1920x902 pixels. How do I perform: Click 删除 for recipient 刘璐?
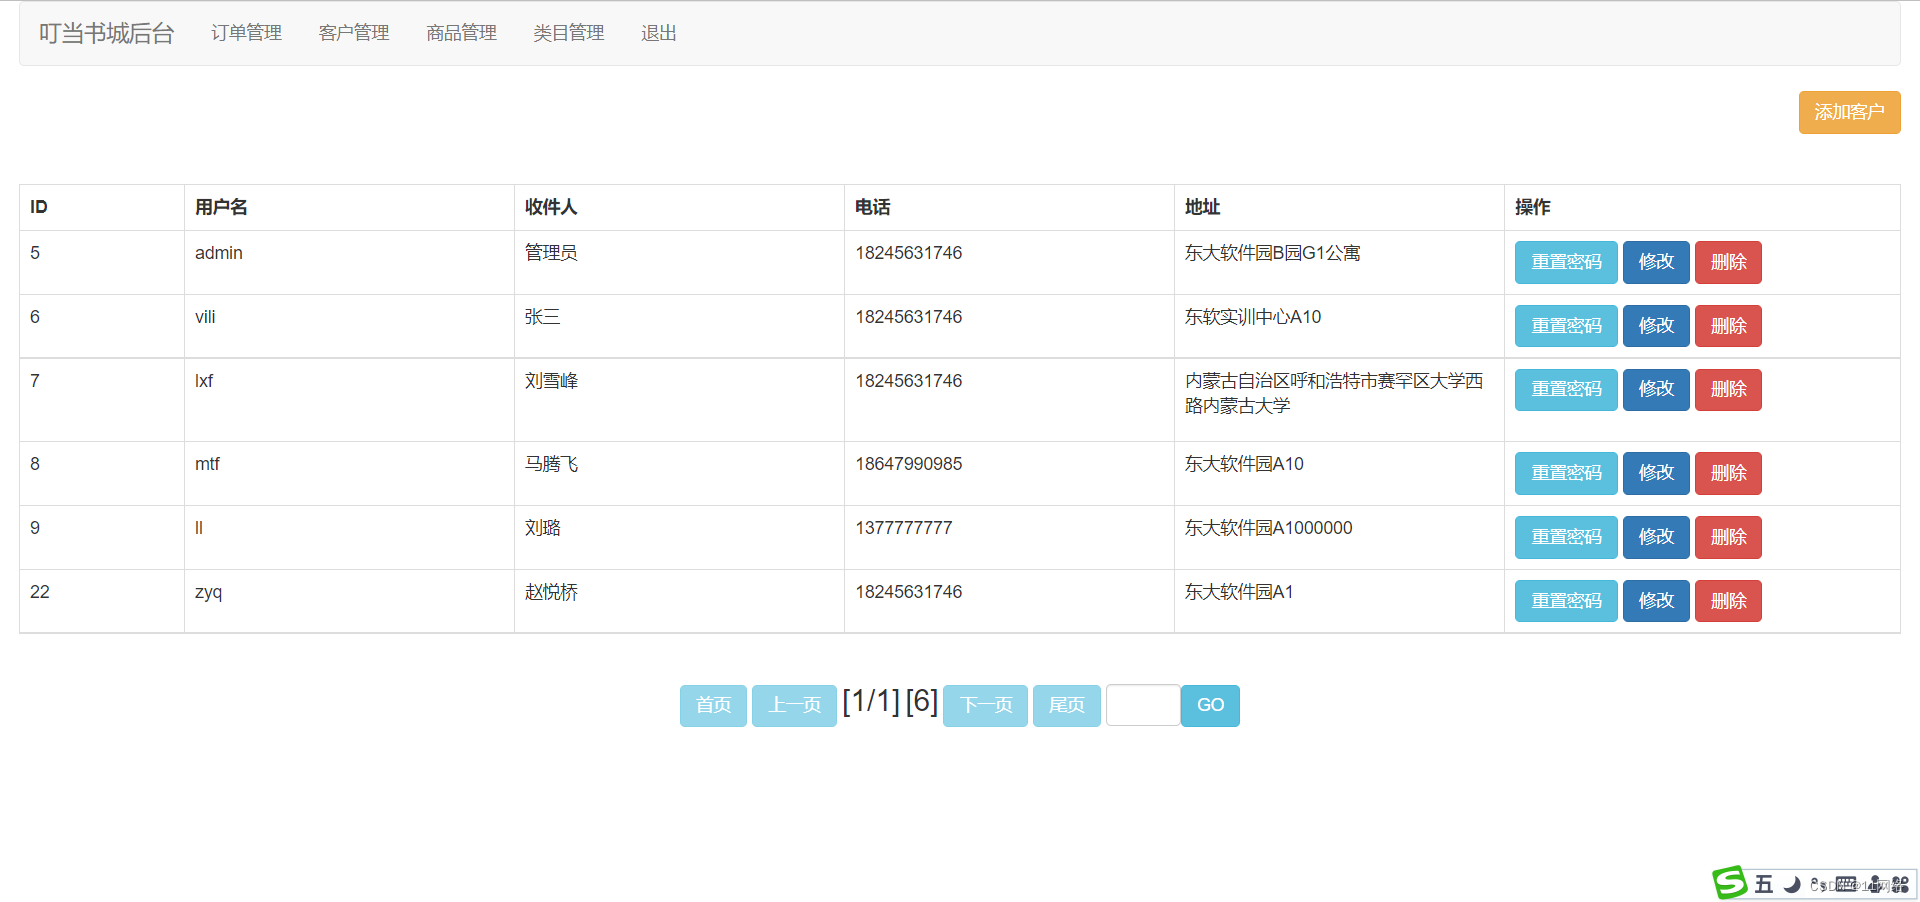pyautogui.click(x=1728, y=537)
